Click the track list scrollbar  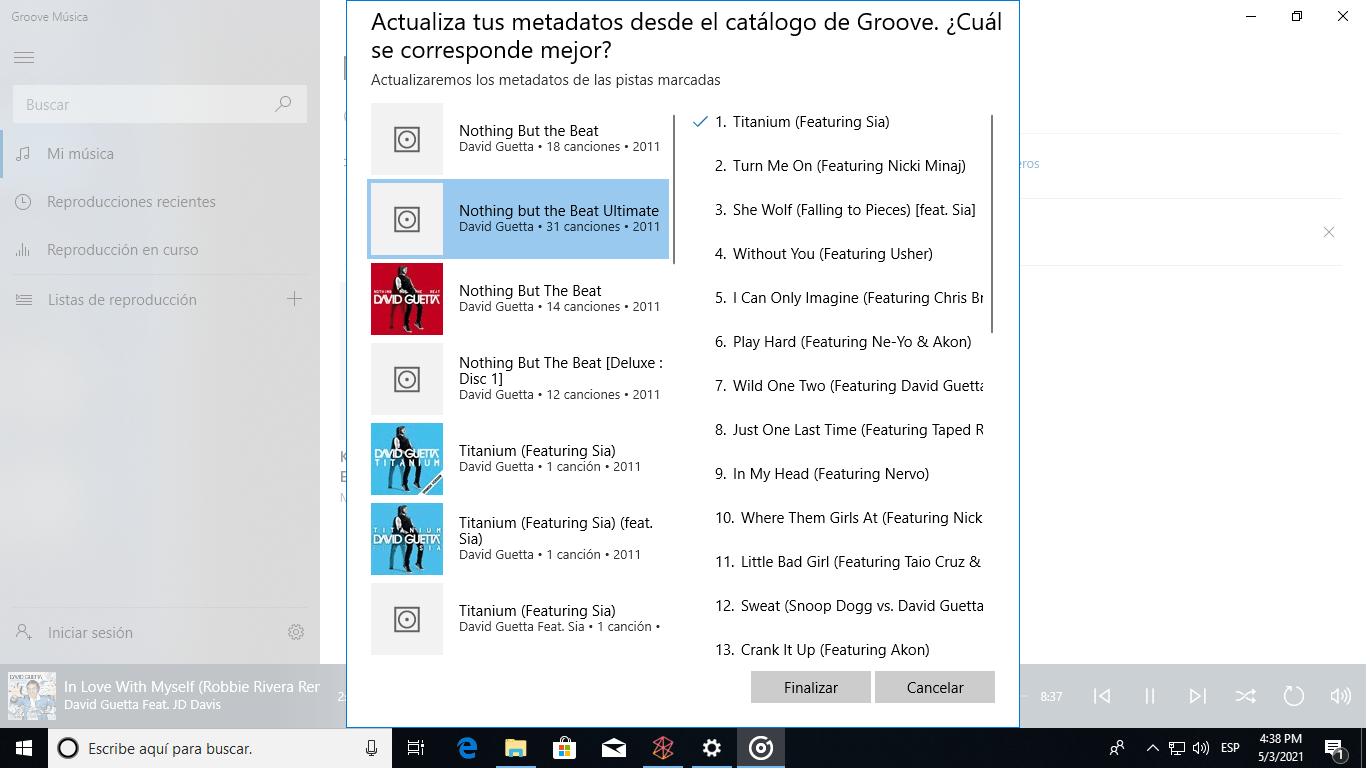992,224
